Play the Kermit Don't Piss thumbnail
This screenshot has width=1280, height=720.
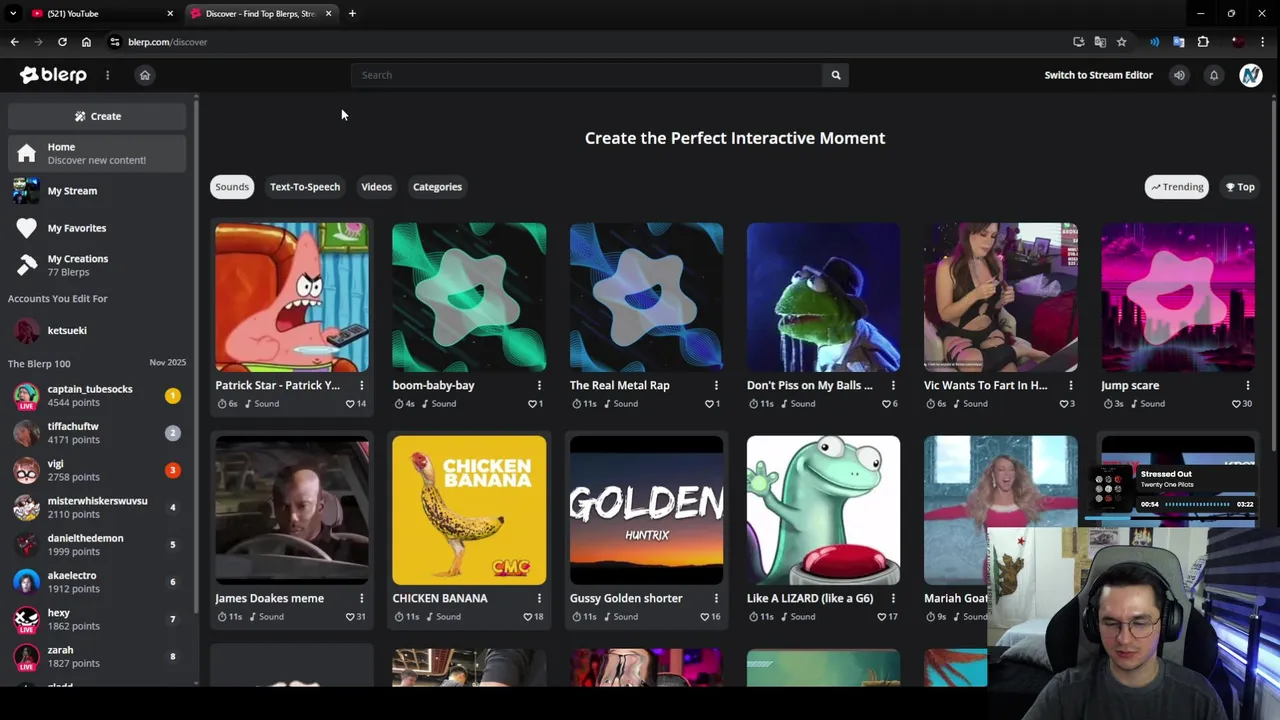click(823, 297)
